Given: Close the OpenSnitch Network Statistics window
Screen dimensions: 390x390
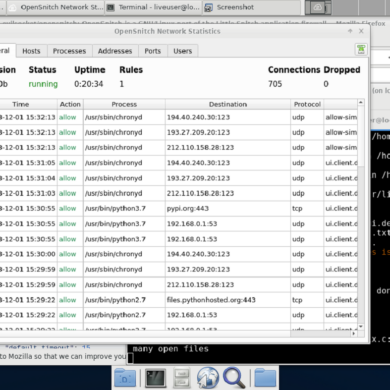Looking at the screenshot, I should [x=361, y=31].
